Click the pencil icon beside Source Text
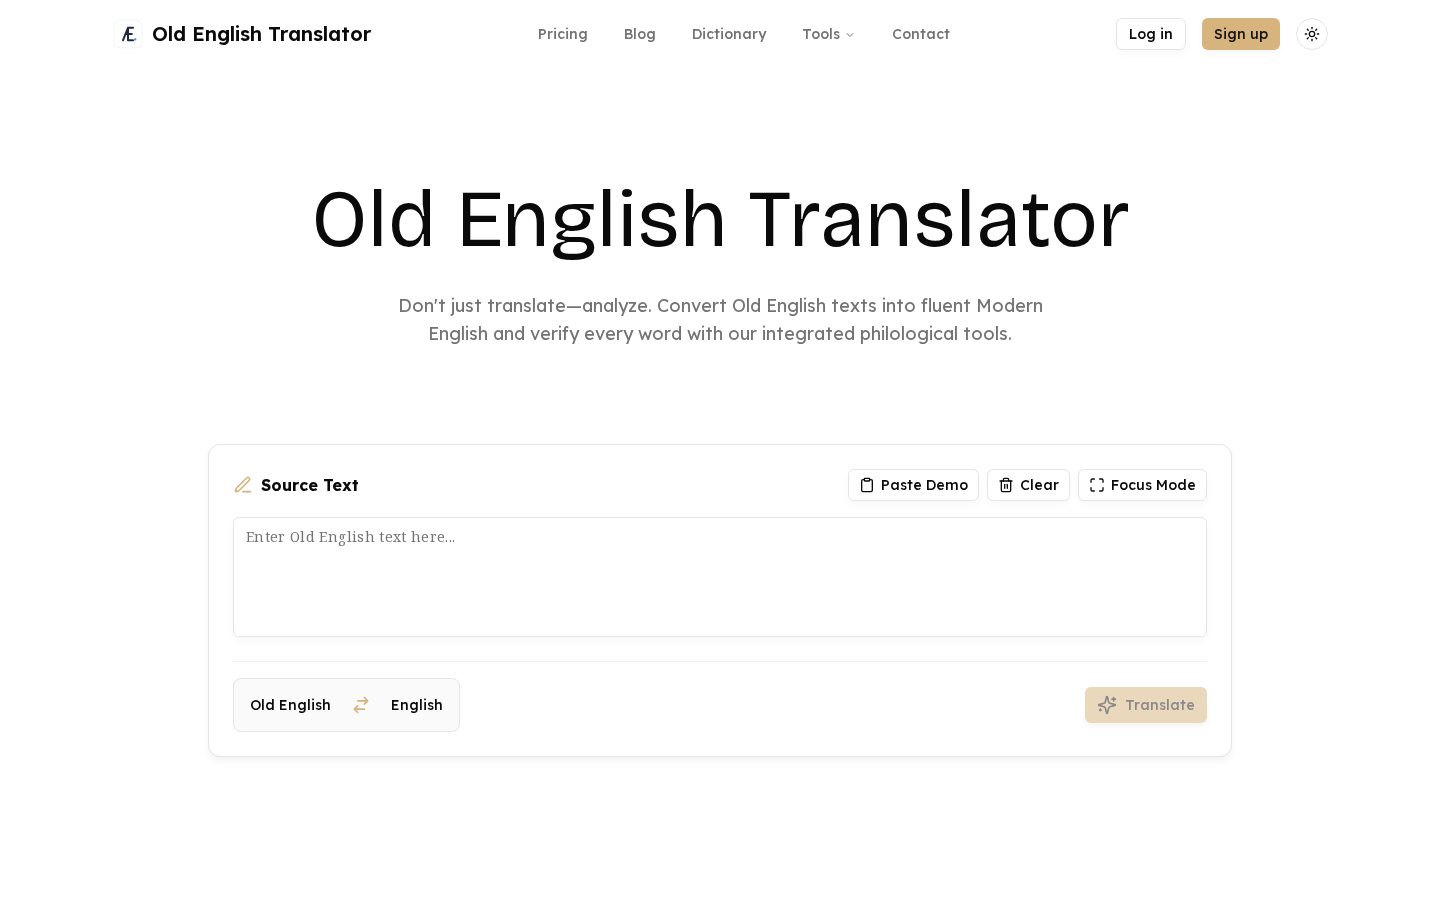This screenshot has height=900, width=1440. point(243,485)
